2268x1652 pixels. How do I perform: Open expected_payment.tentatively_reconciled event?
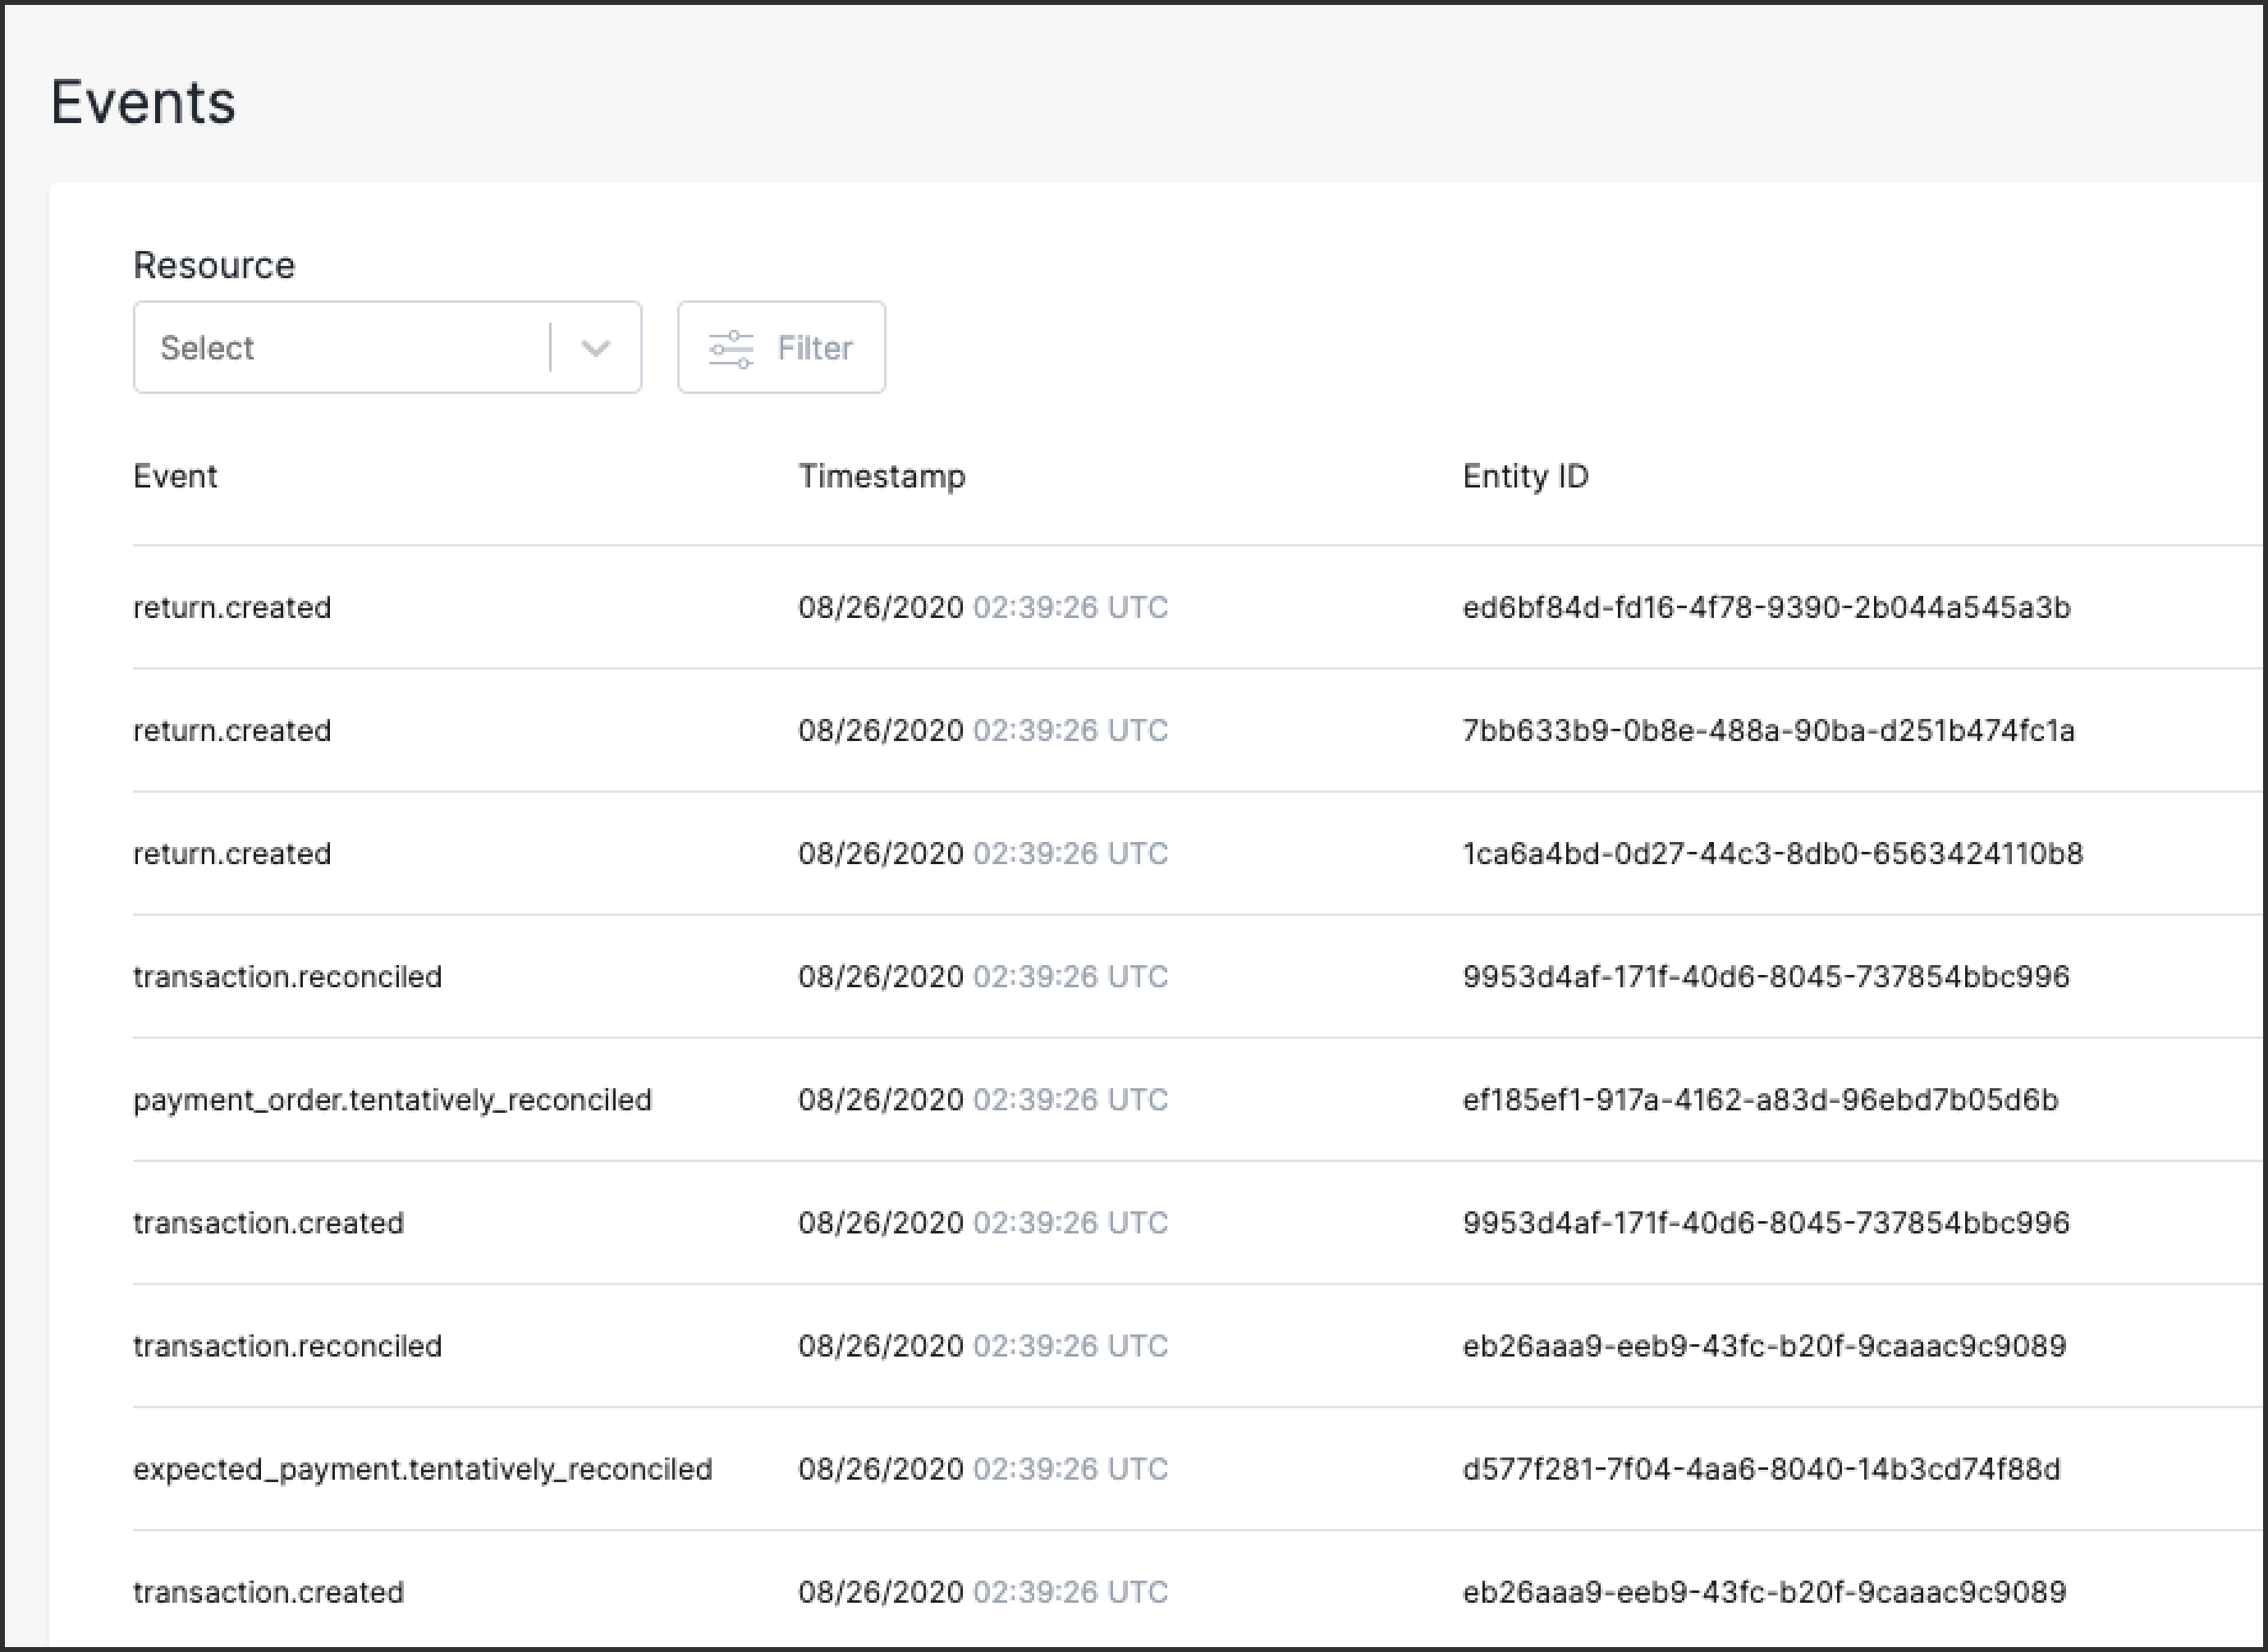(x=422, y=1469)
